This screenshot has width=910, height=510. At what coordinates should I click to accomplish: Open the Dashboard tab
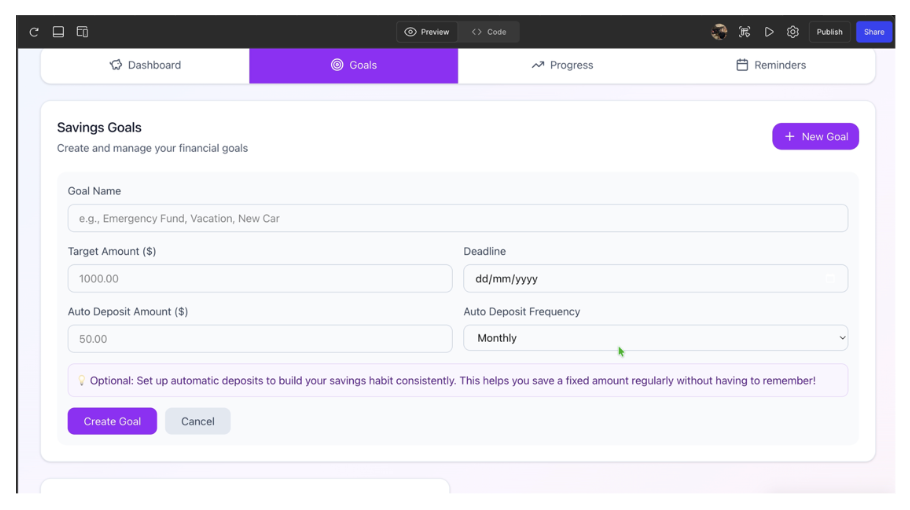pos(145,65)
